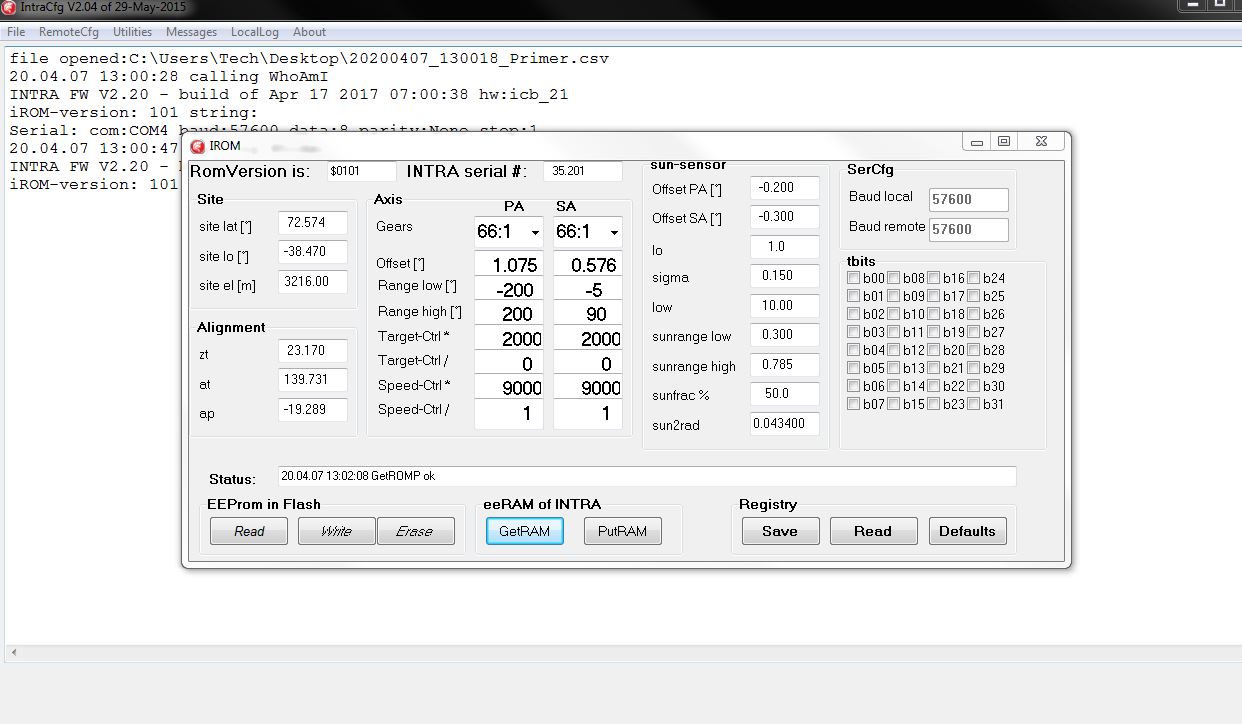Enable the b00 tbits checkbox
This screenshot has height=724, width=1242.
tap(854, 279)
